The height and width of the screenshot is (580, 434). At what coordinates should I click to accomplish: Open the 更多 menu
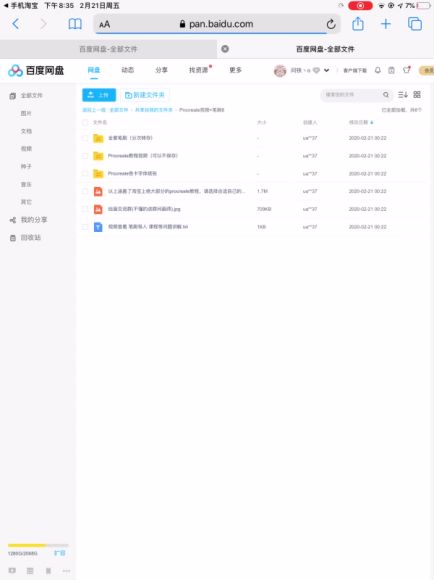(235, 70)
